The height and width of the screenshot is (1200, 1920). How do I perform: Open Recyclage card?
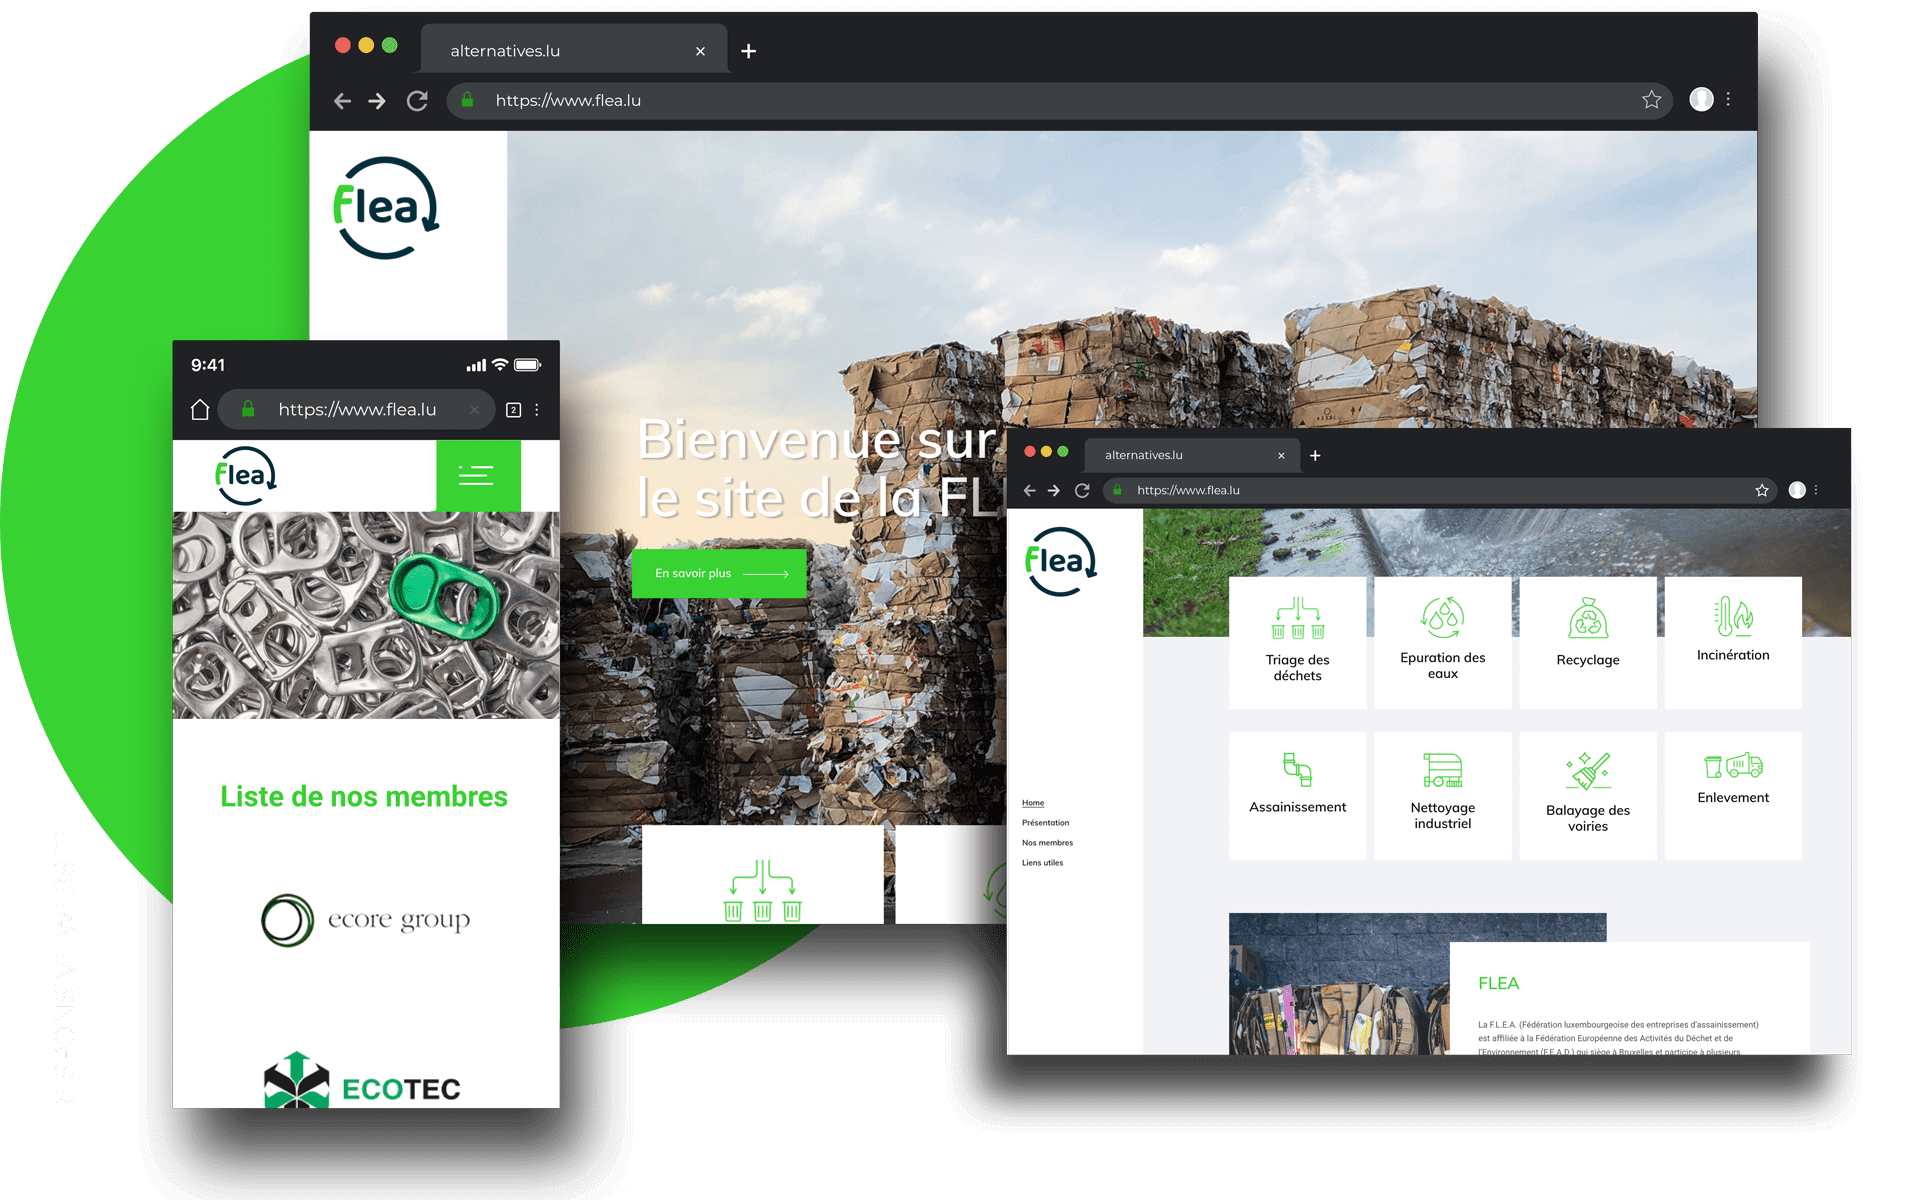point(1588,642)
